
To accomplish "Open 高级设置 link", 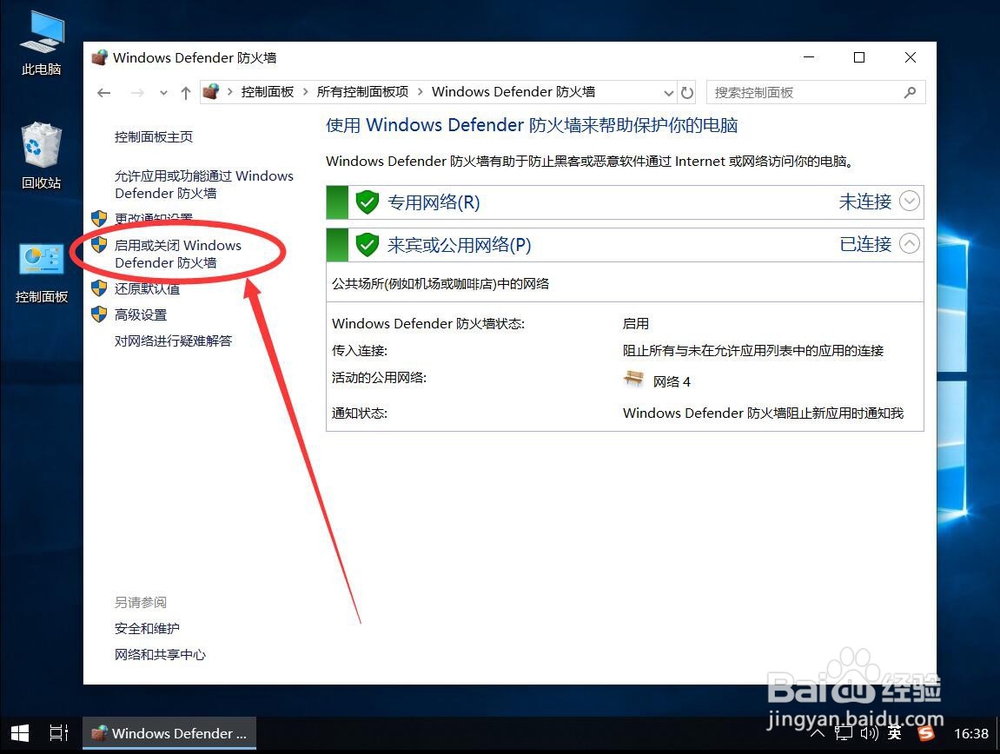I will (140, 314).
